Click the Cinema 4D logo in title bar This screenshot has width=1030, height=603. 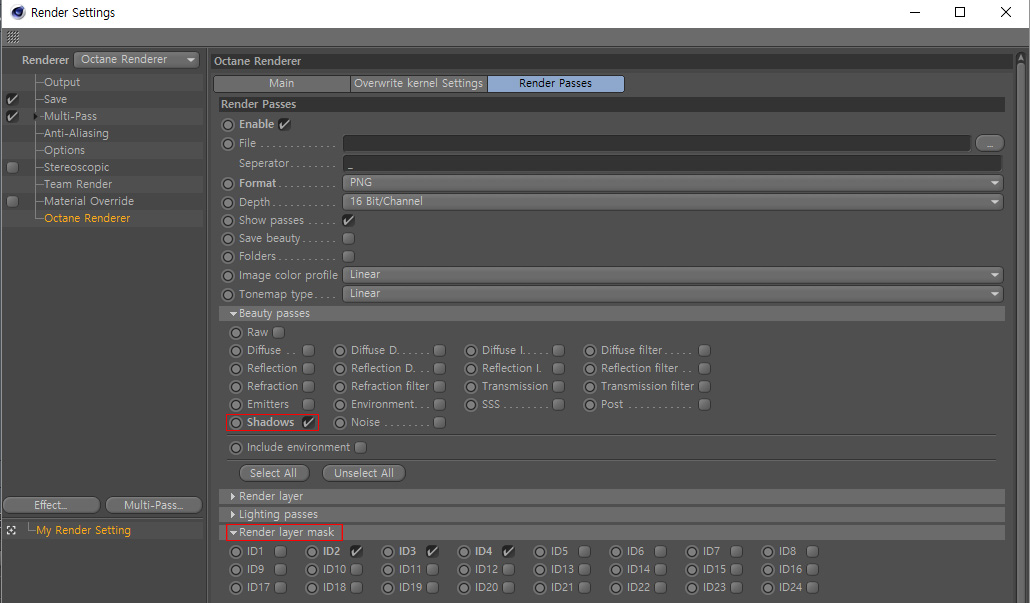coord(17,13)
